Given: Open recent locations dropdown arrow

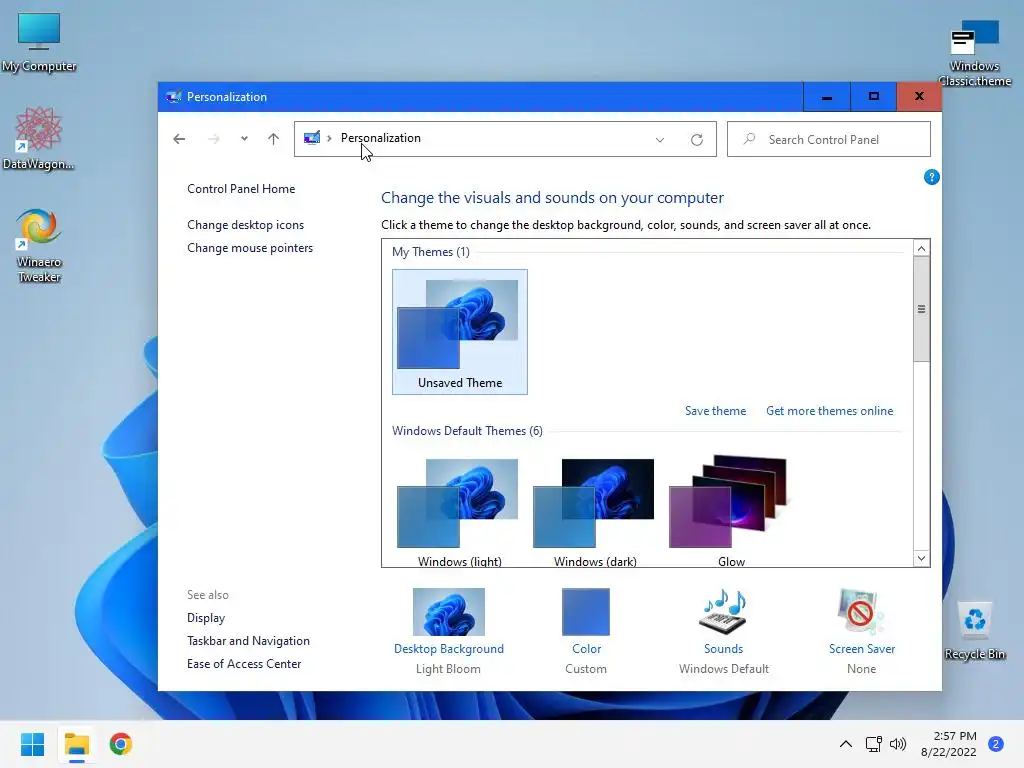Looking at the screenshot, I should point(244,138).
